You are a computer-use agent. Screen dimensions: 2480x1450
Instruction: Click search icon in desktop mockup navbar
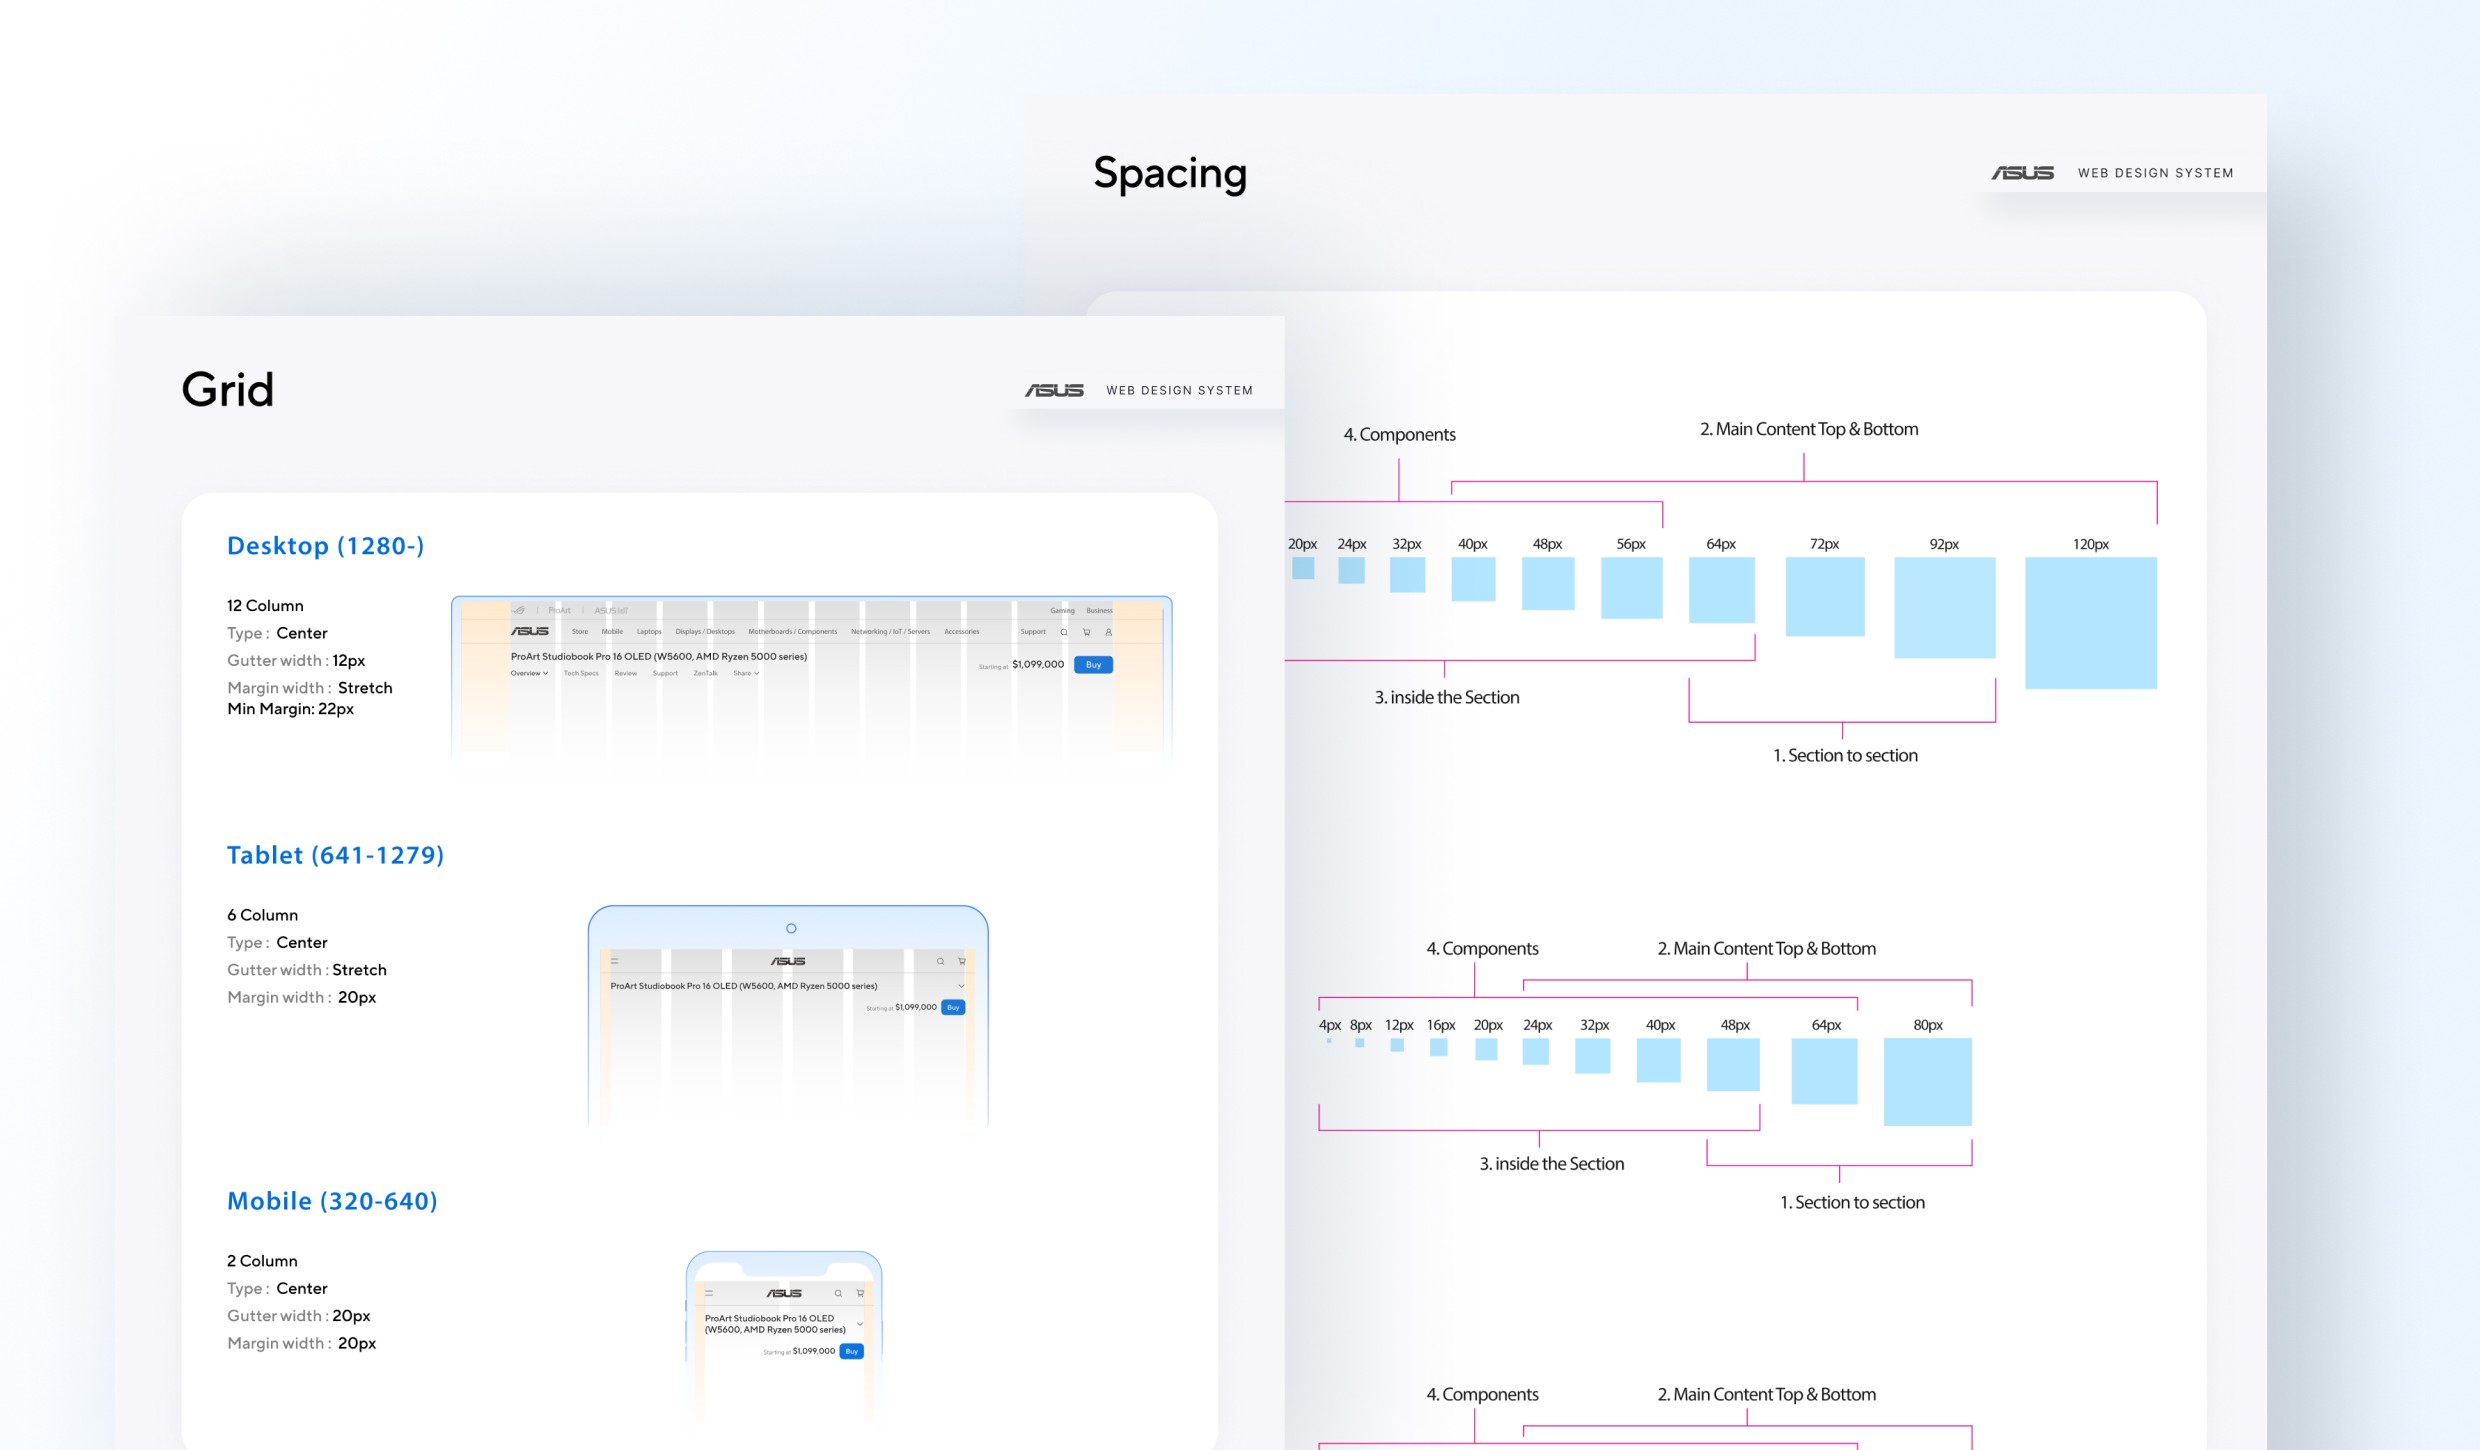(1064, 632)
